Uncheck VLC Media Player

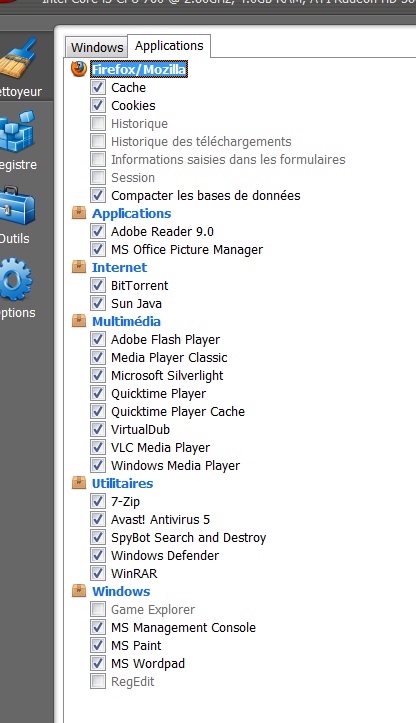[98, 447]
